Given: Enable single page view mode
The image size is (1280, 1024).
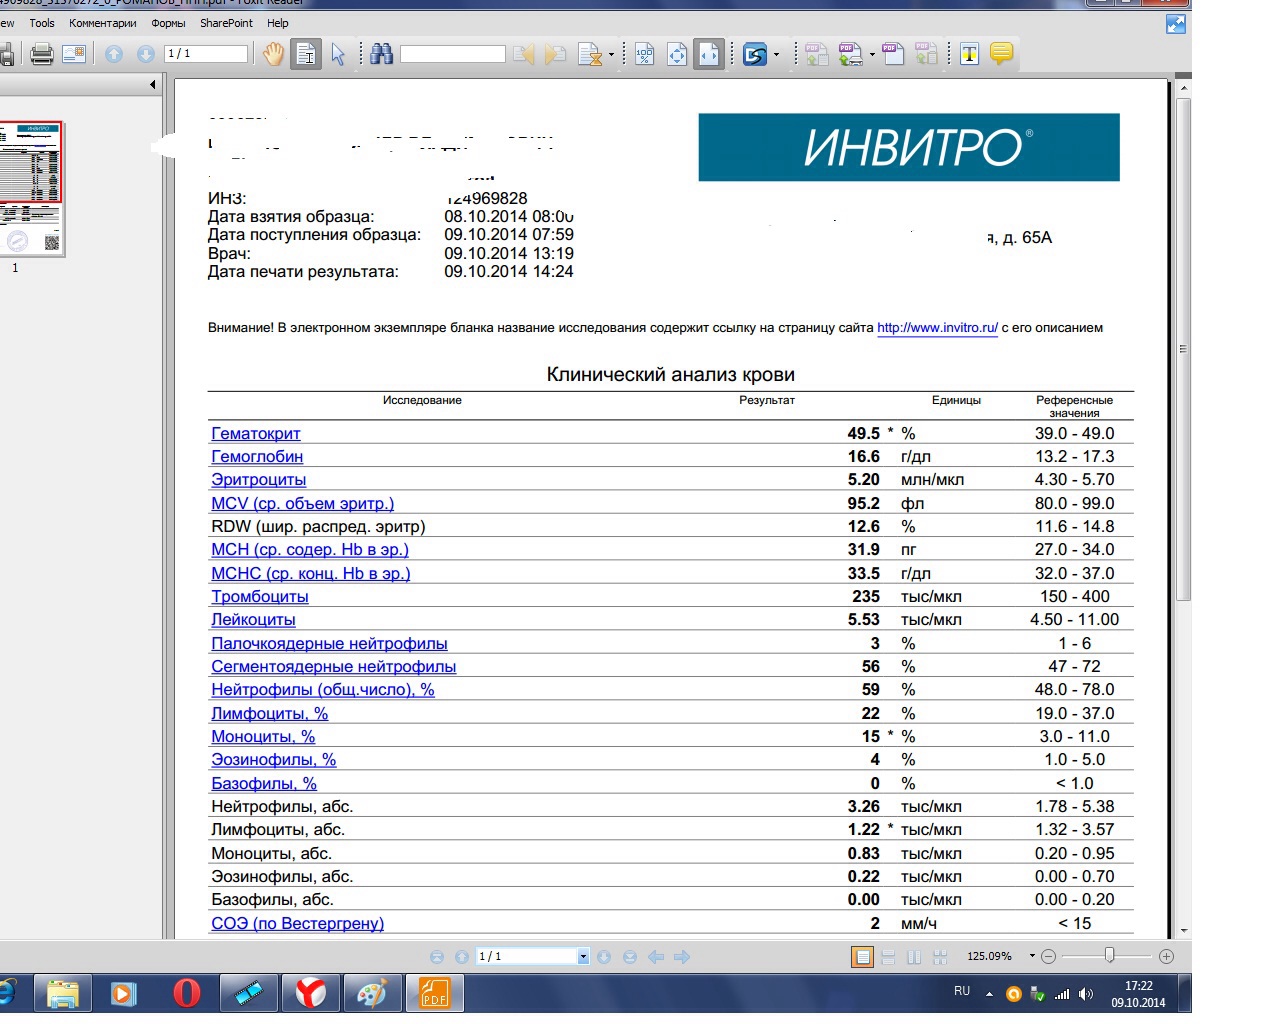Looking at the screenshot, I should coord(862,957).
